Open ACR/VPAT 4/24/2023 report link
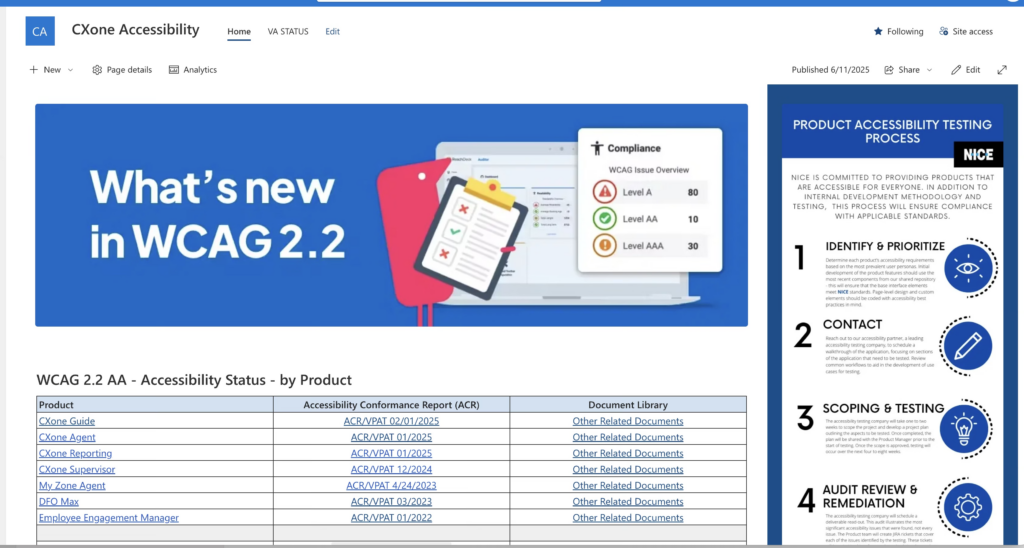This screenshot has height=548, width=1024. [x=391, y=485]
